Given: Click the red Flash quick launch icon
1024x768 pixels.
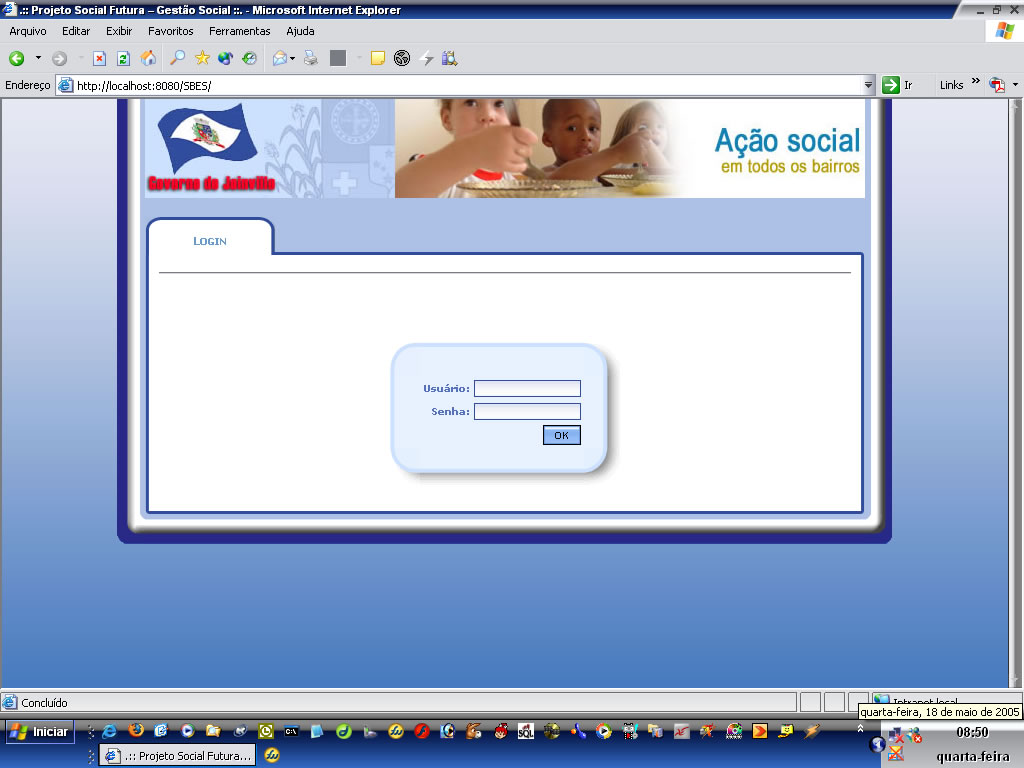Looking at the screenshot, I should coord(422,731).
